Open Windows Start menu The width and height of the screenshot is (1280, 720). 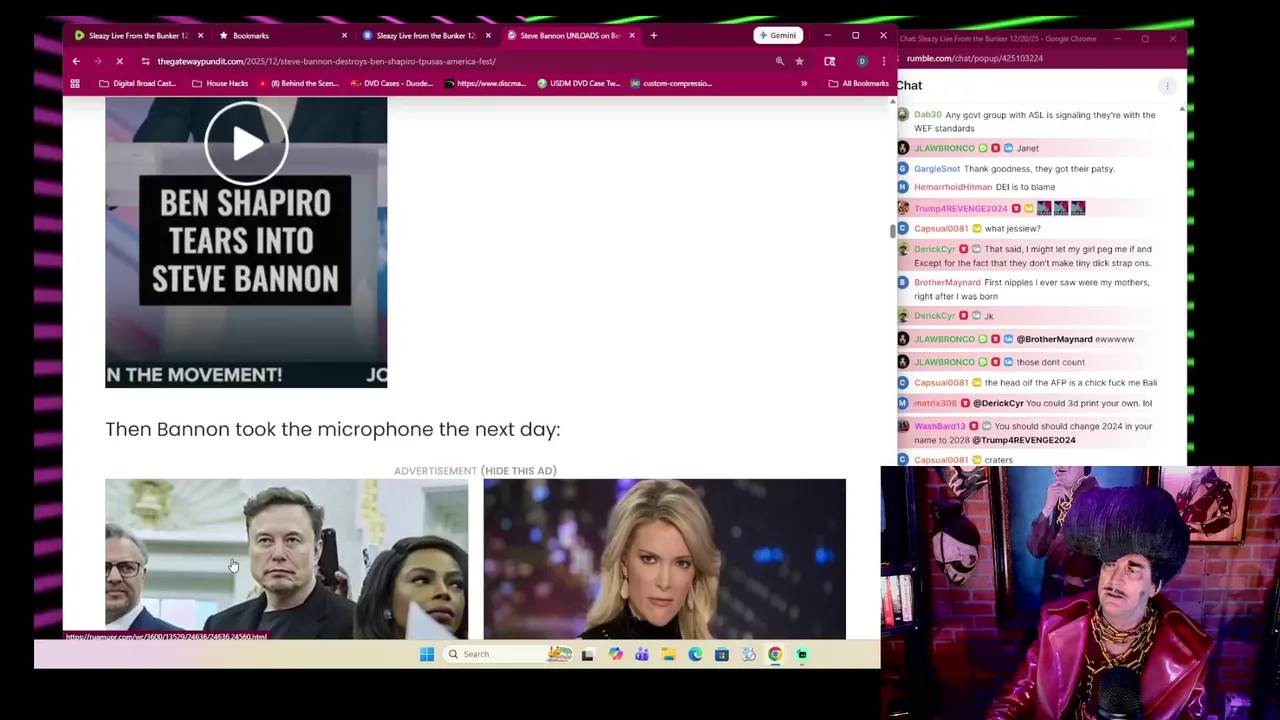coord(427,654)
